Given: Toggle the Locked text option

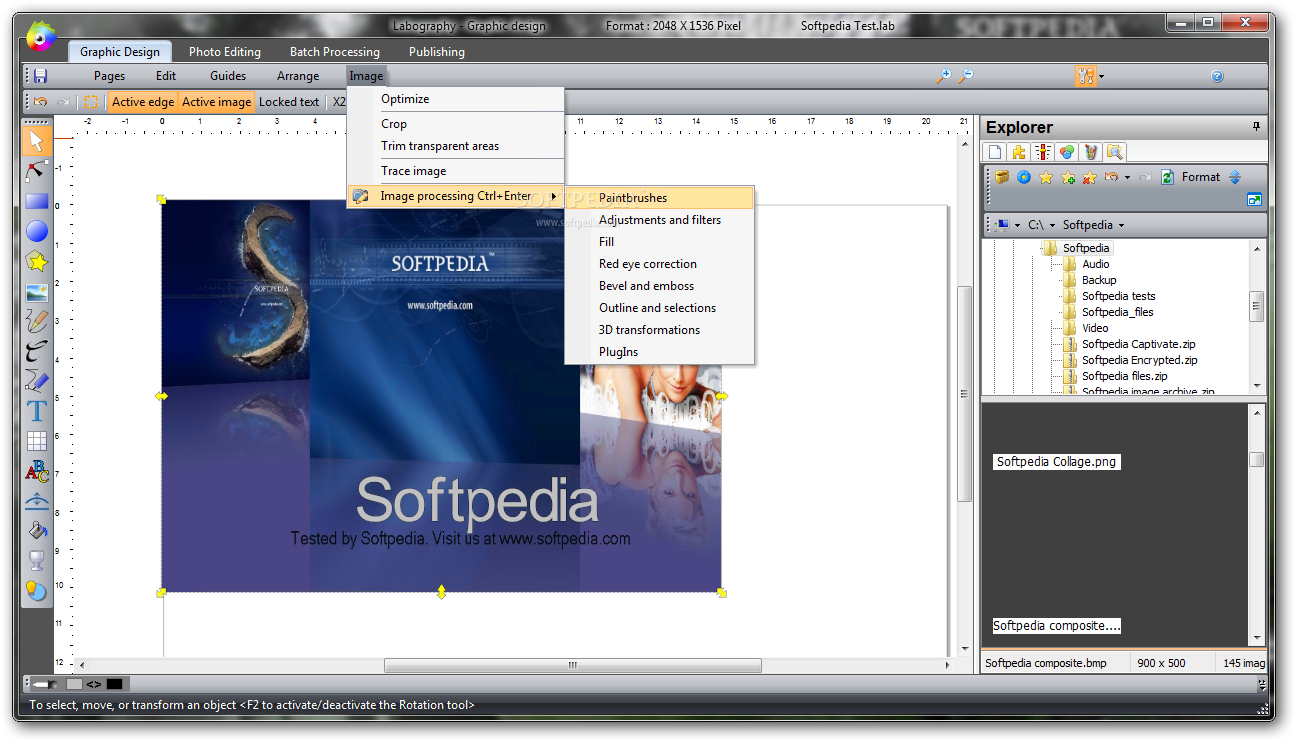Looking at the screenshot, I should coord(289,101).
